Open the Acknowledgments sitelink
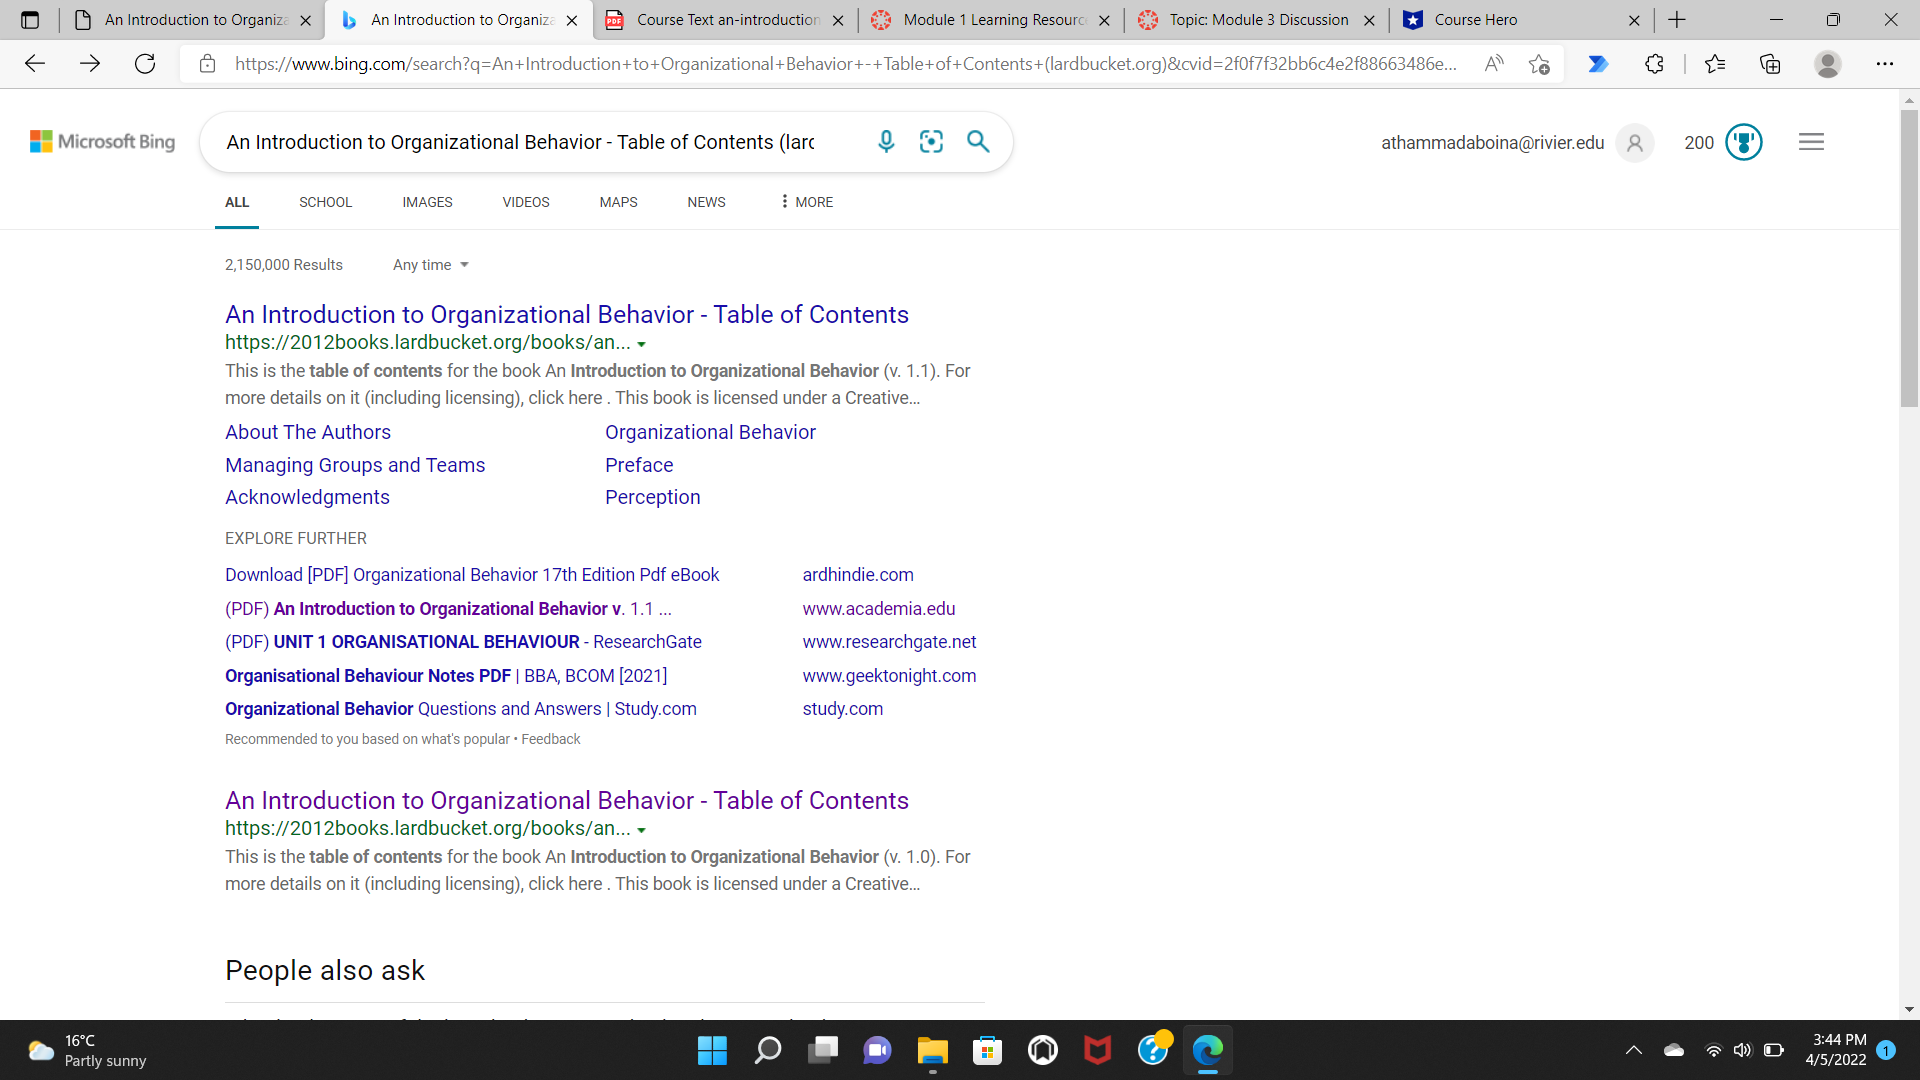The width and height of the screenshot is (1920, 1080). (x=307, y=497)
